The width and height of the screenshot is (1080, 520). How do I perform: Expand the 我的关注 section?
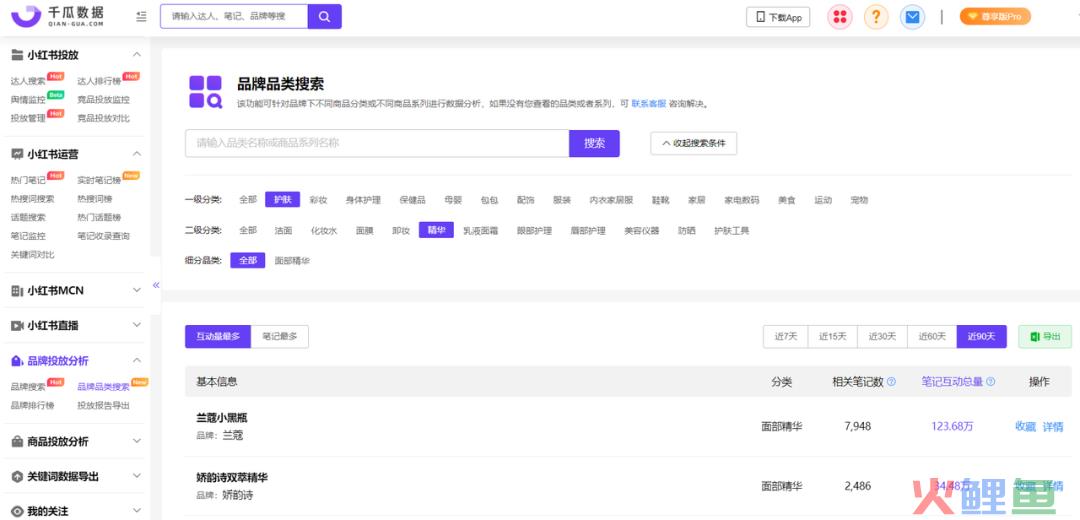[x=137, y=511]
